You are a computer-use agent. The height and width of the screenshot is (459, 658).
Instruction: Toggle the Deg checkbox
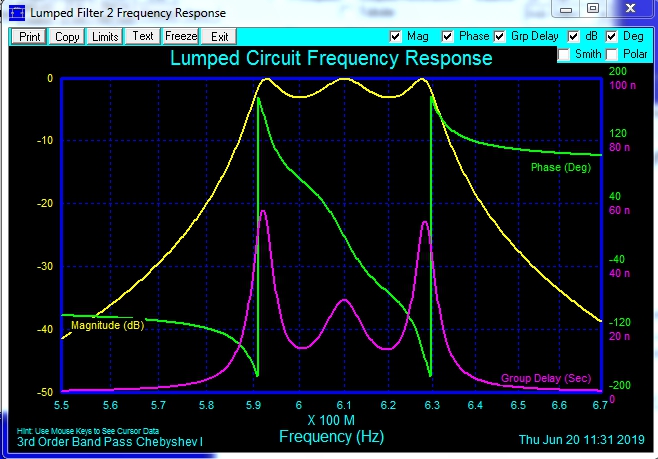pyautogui.click(x=612, y=37)
